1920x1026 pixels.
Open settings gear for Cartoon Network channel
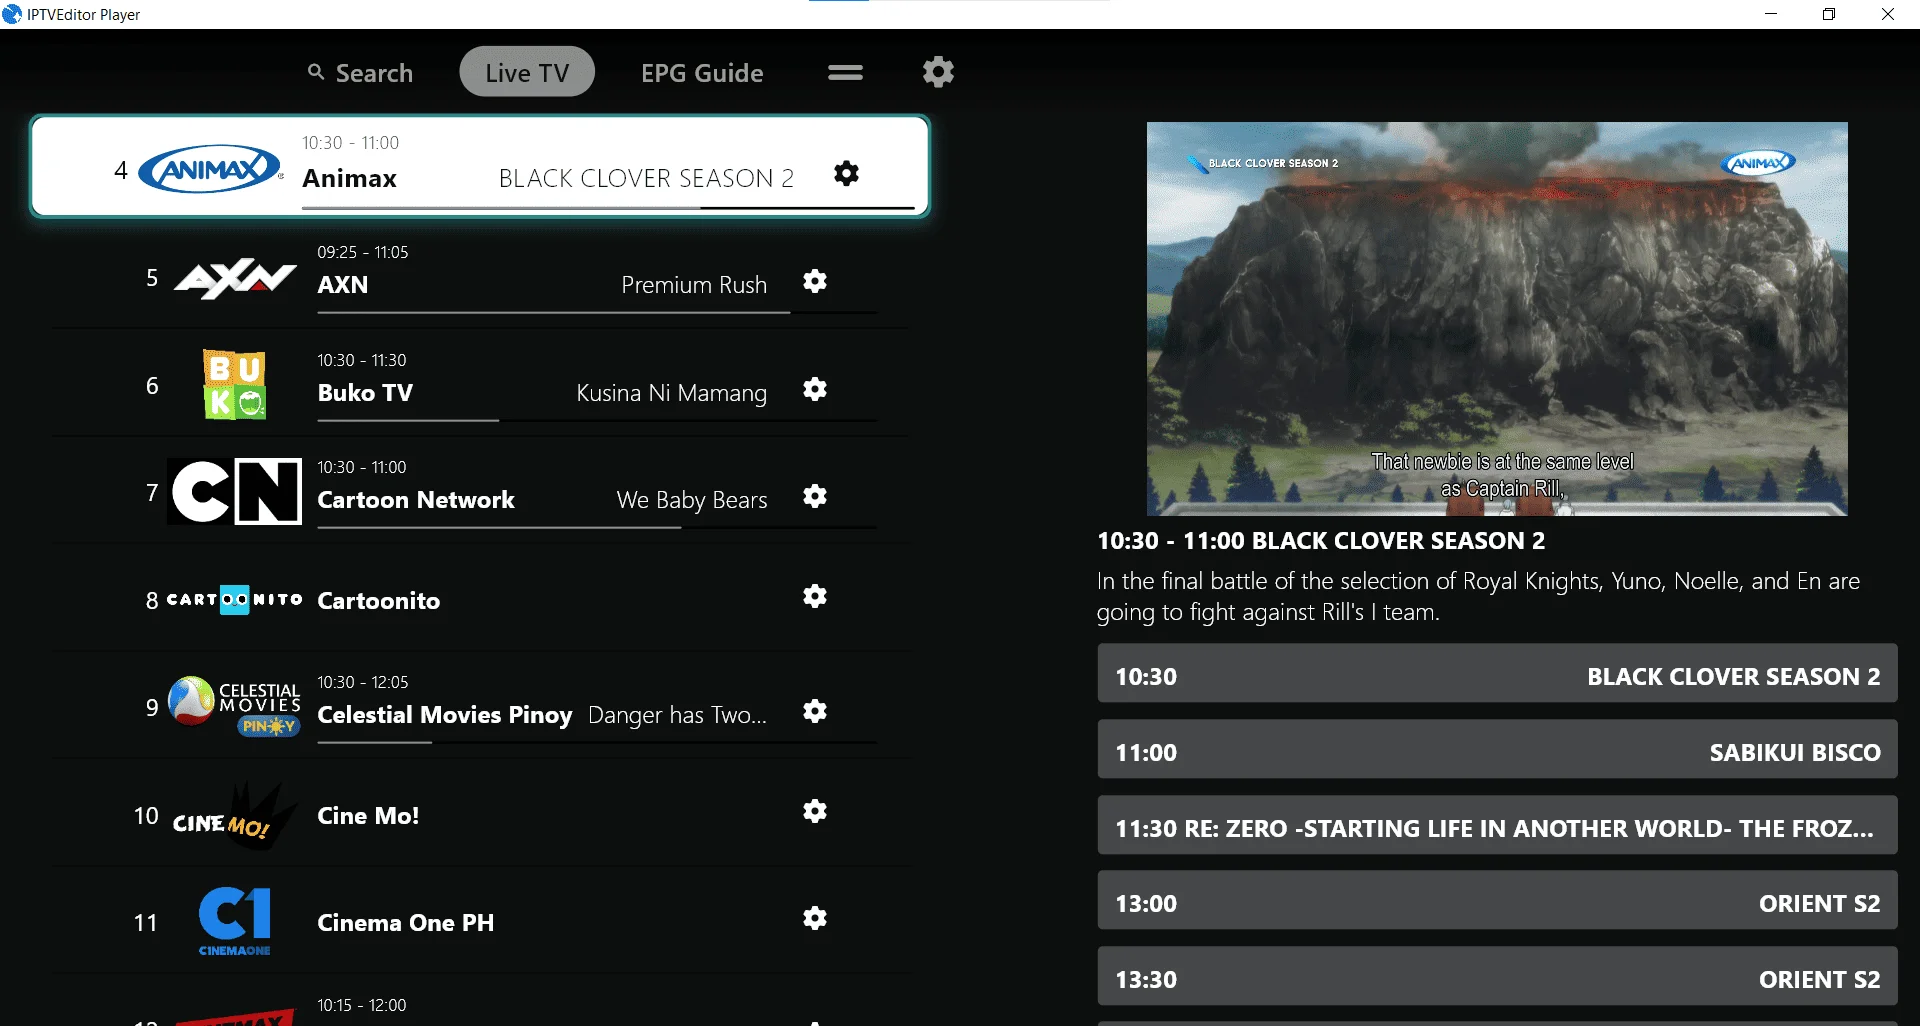tap(815, 496)
